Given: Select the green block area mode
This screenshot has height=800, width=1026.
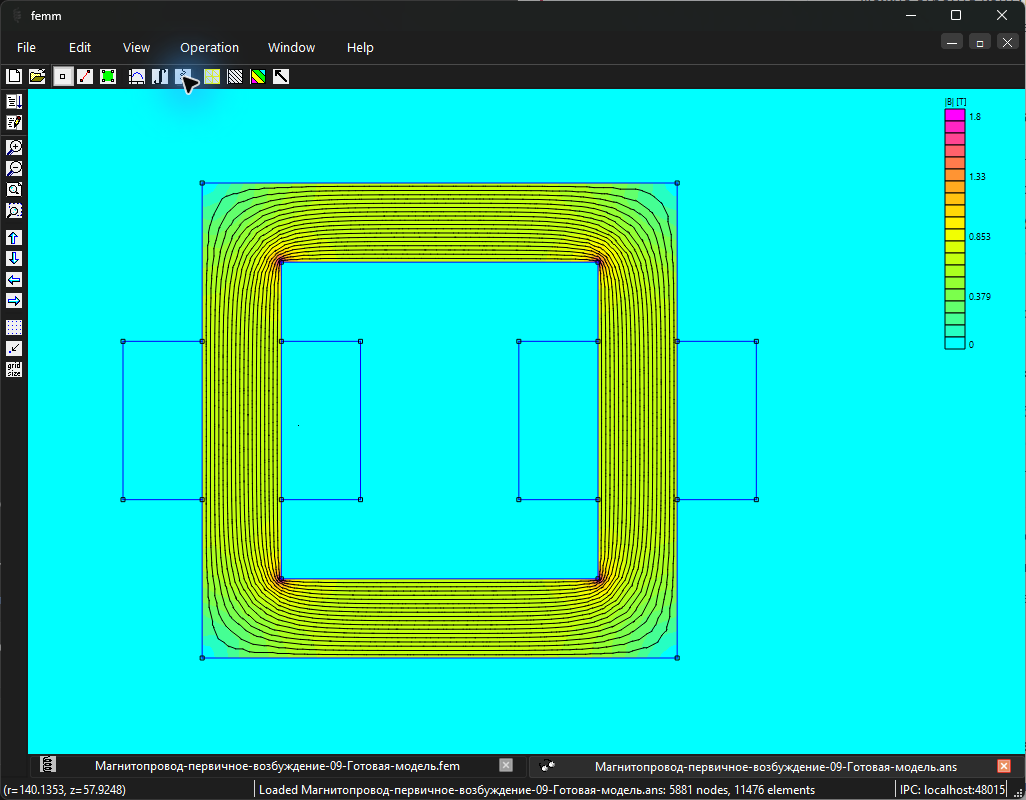Looking at the screenshot, I should pyautogui.click(x=108, y=77).
